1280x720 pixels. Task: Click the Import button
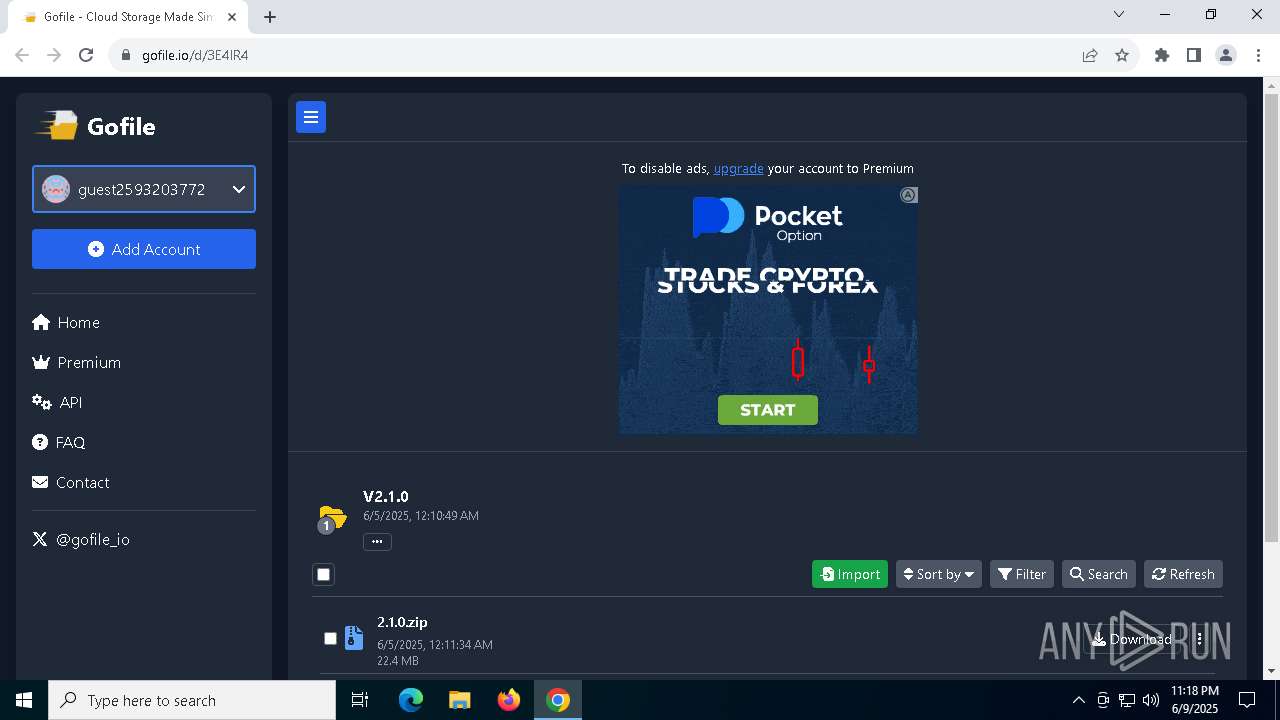click(850, 574)
